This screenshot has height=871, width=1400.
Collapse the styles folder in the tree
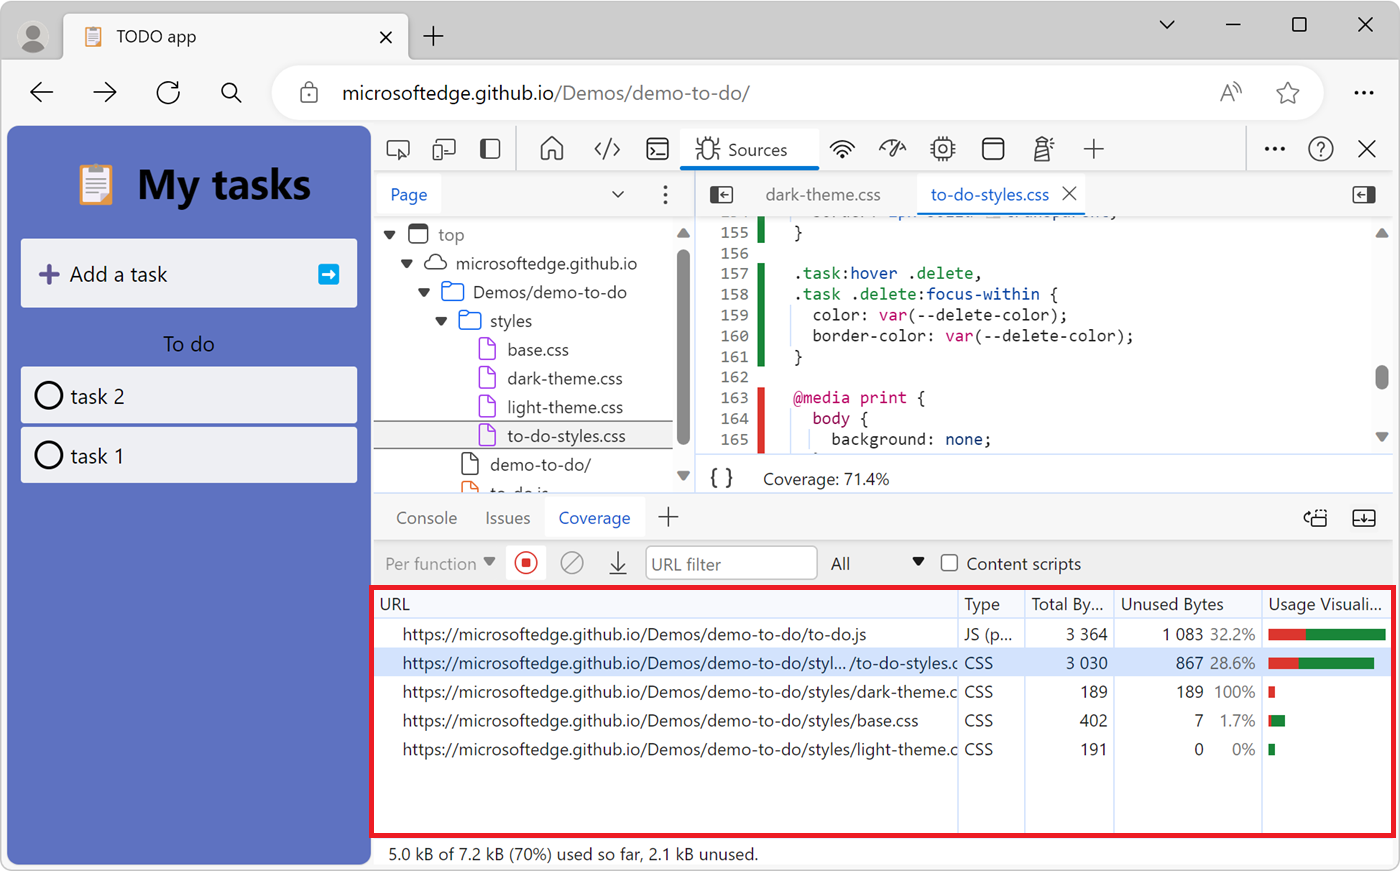point(441,320)
